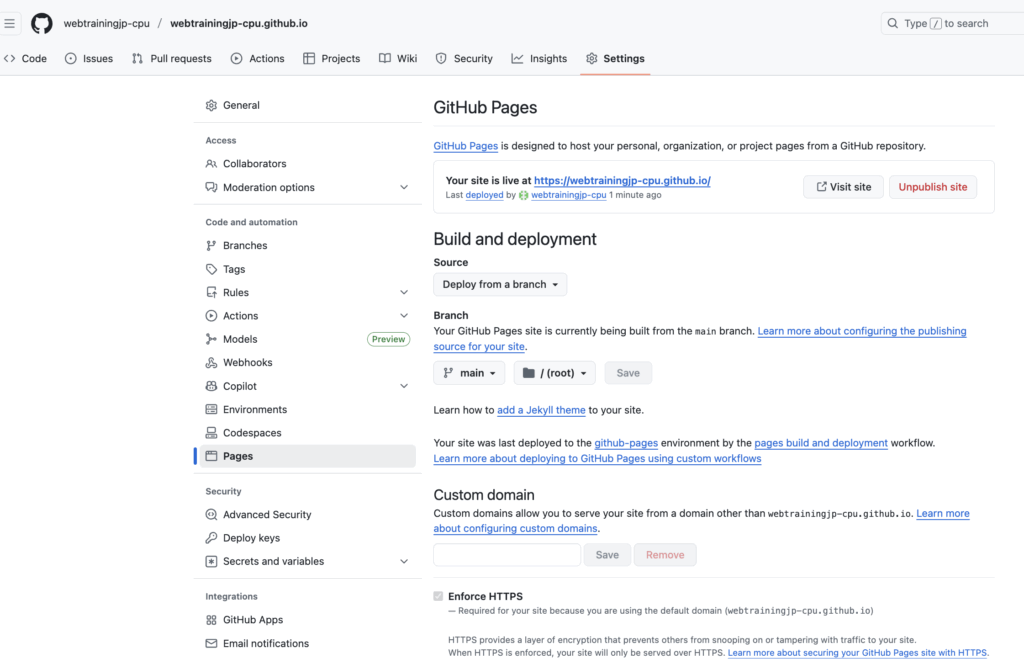Click the Deploy keys key icon

(211, 538)
